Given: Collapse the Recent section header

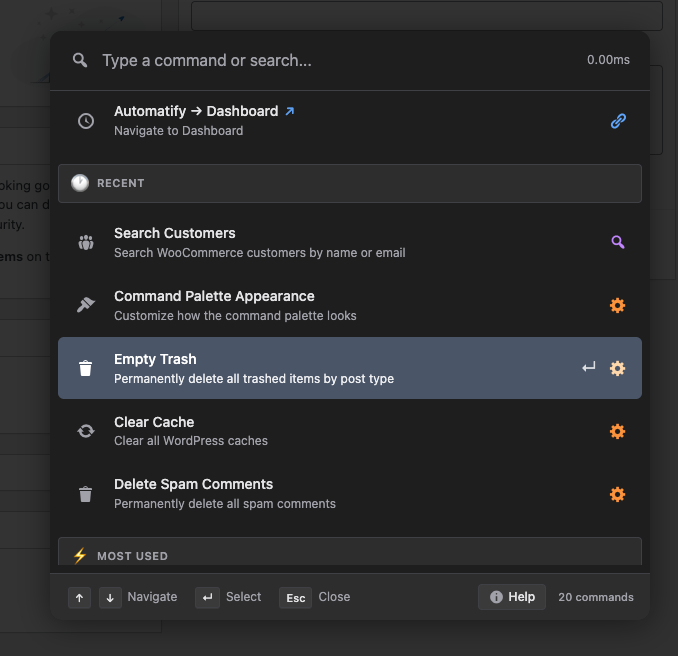Looking at the screenshot, I should point(349,183).
